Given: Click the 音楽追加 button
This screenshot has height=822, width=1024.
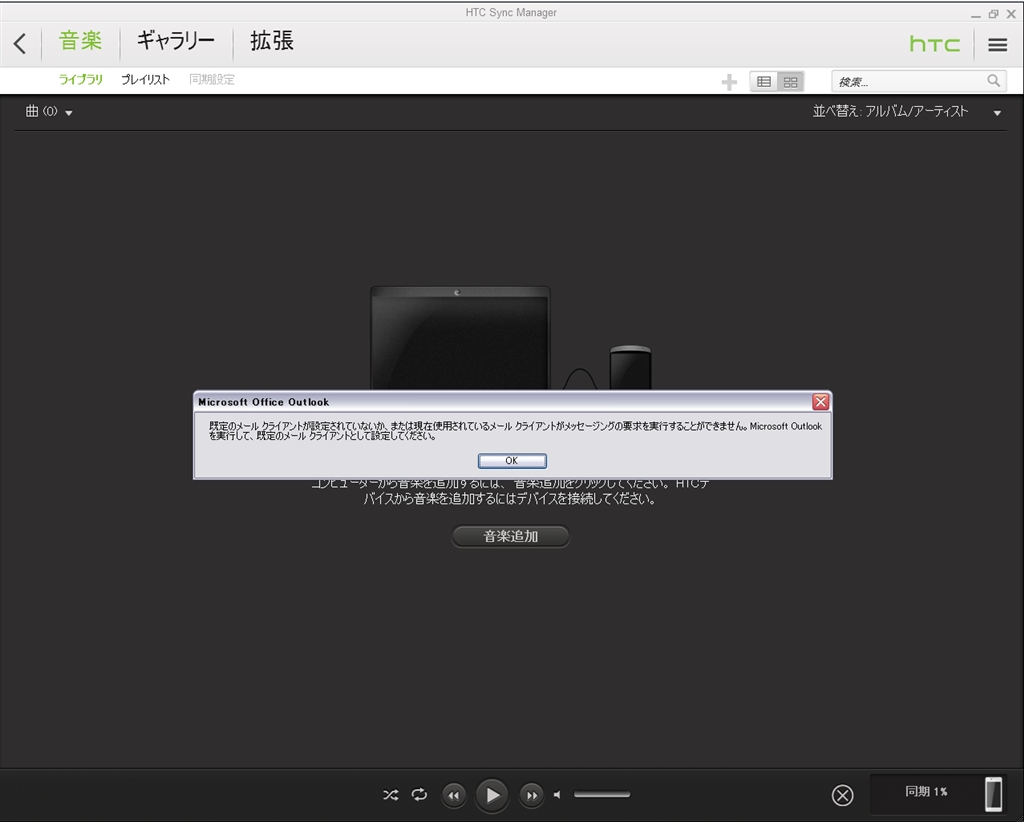Looking at the screenshot, I should click(511, 537).
